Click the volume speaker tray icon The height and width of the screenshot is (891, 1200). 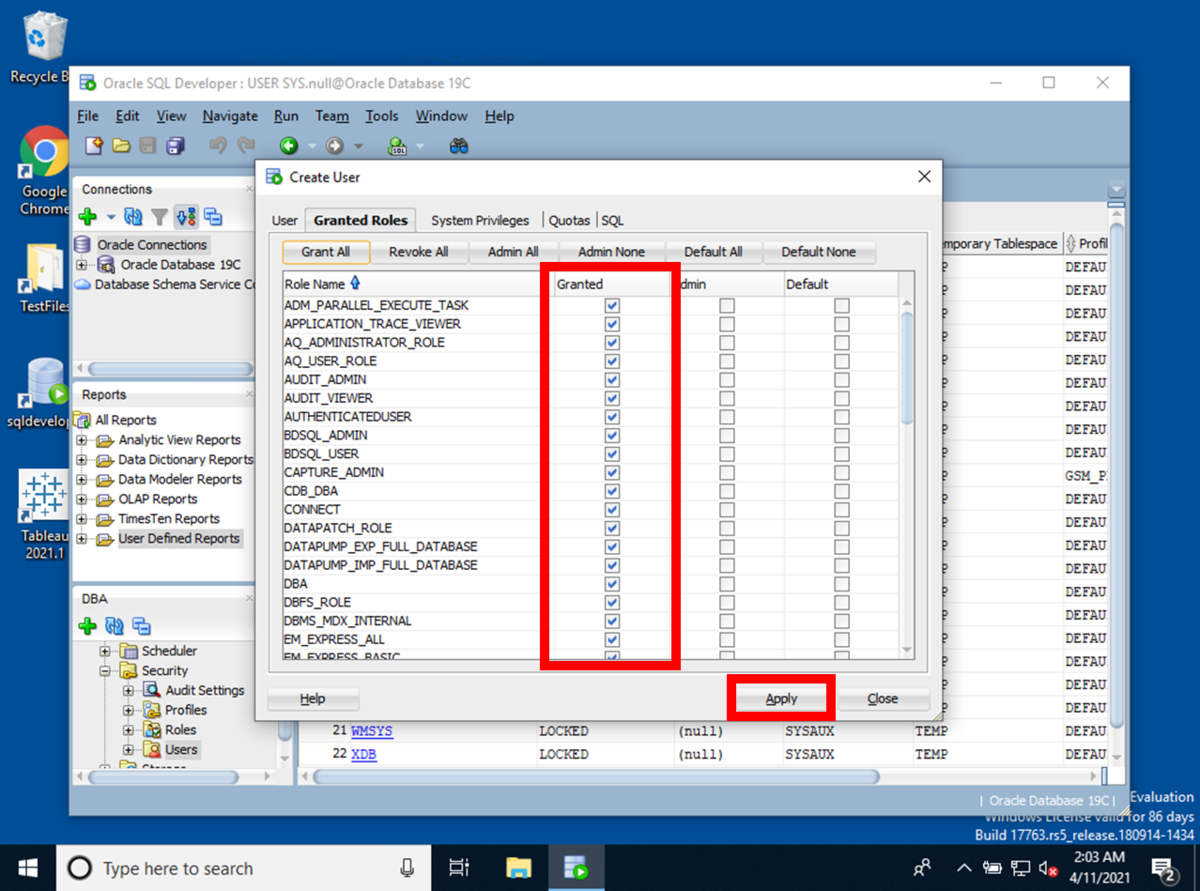(x=1049, y=867)
